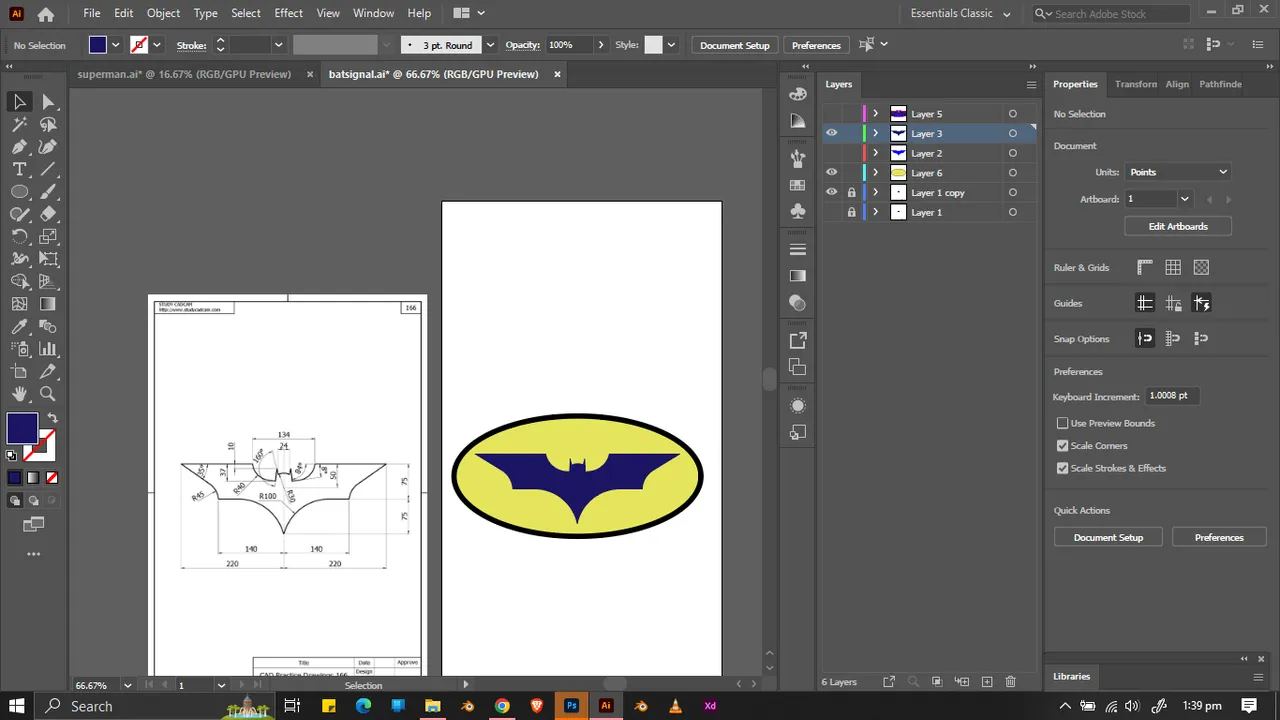
Task: Open the Effect menu
Action: click(288, 13)
